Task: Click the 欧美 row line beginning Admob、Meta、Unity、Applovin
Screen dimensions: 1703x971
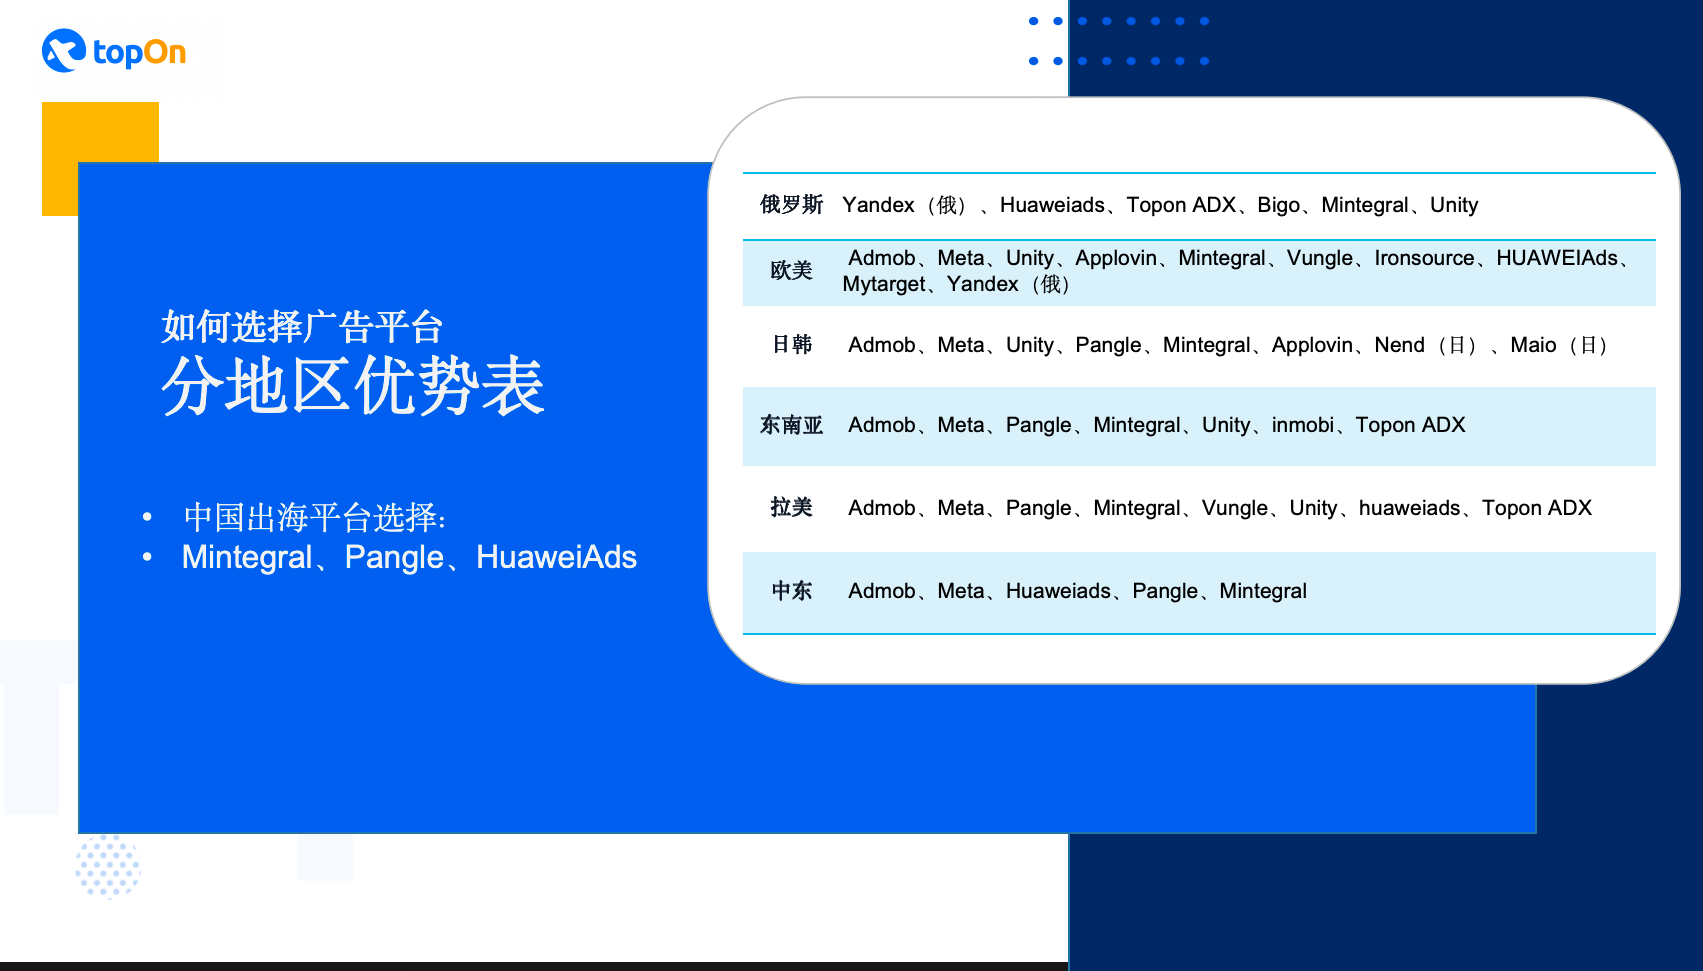Action: pos(1239,258)
